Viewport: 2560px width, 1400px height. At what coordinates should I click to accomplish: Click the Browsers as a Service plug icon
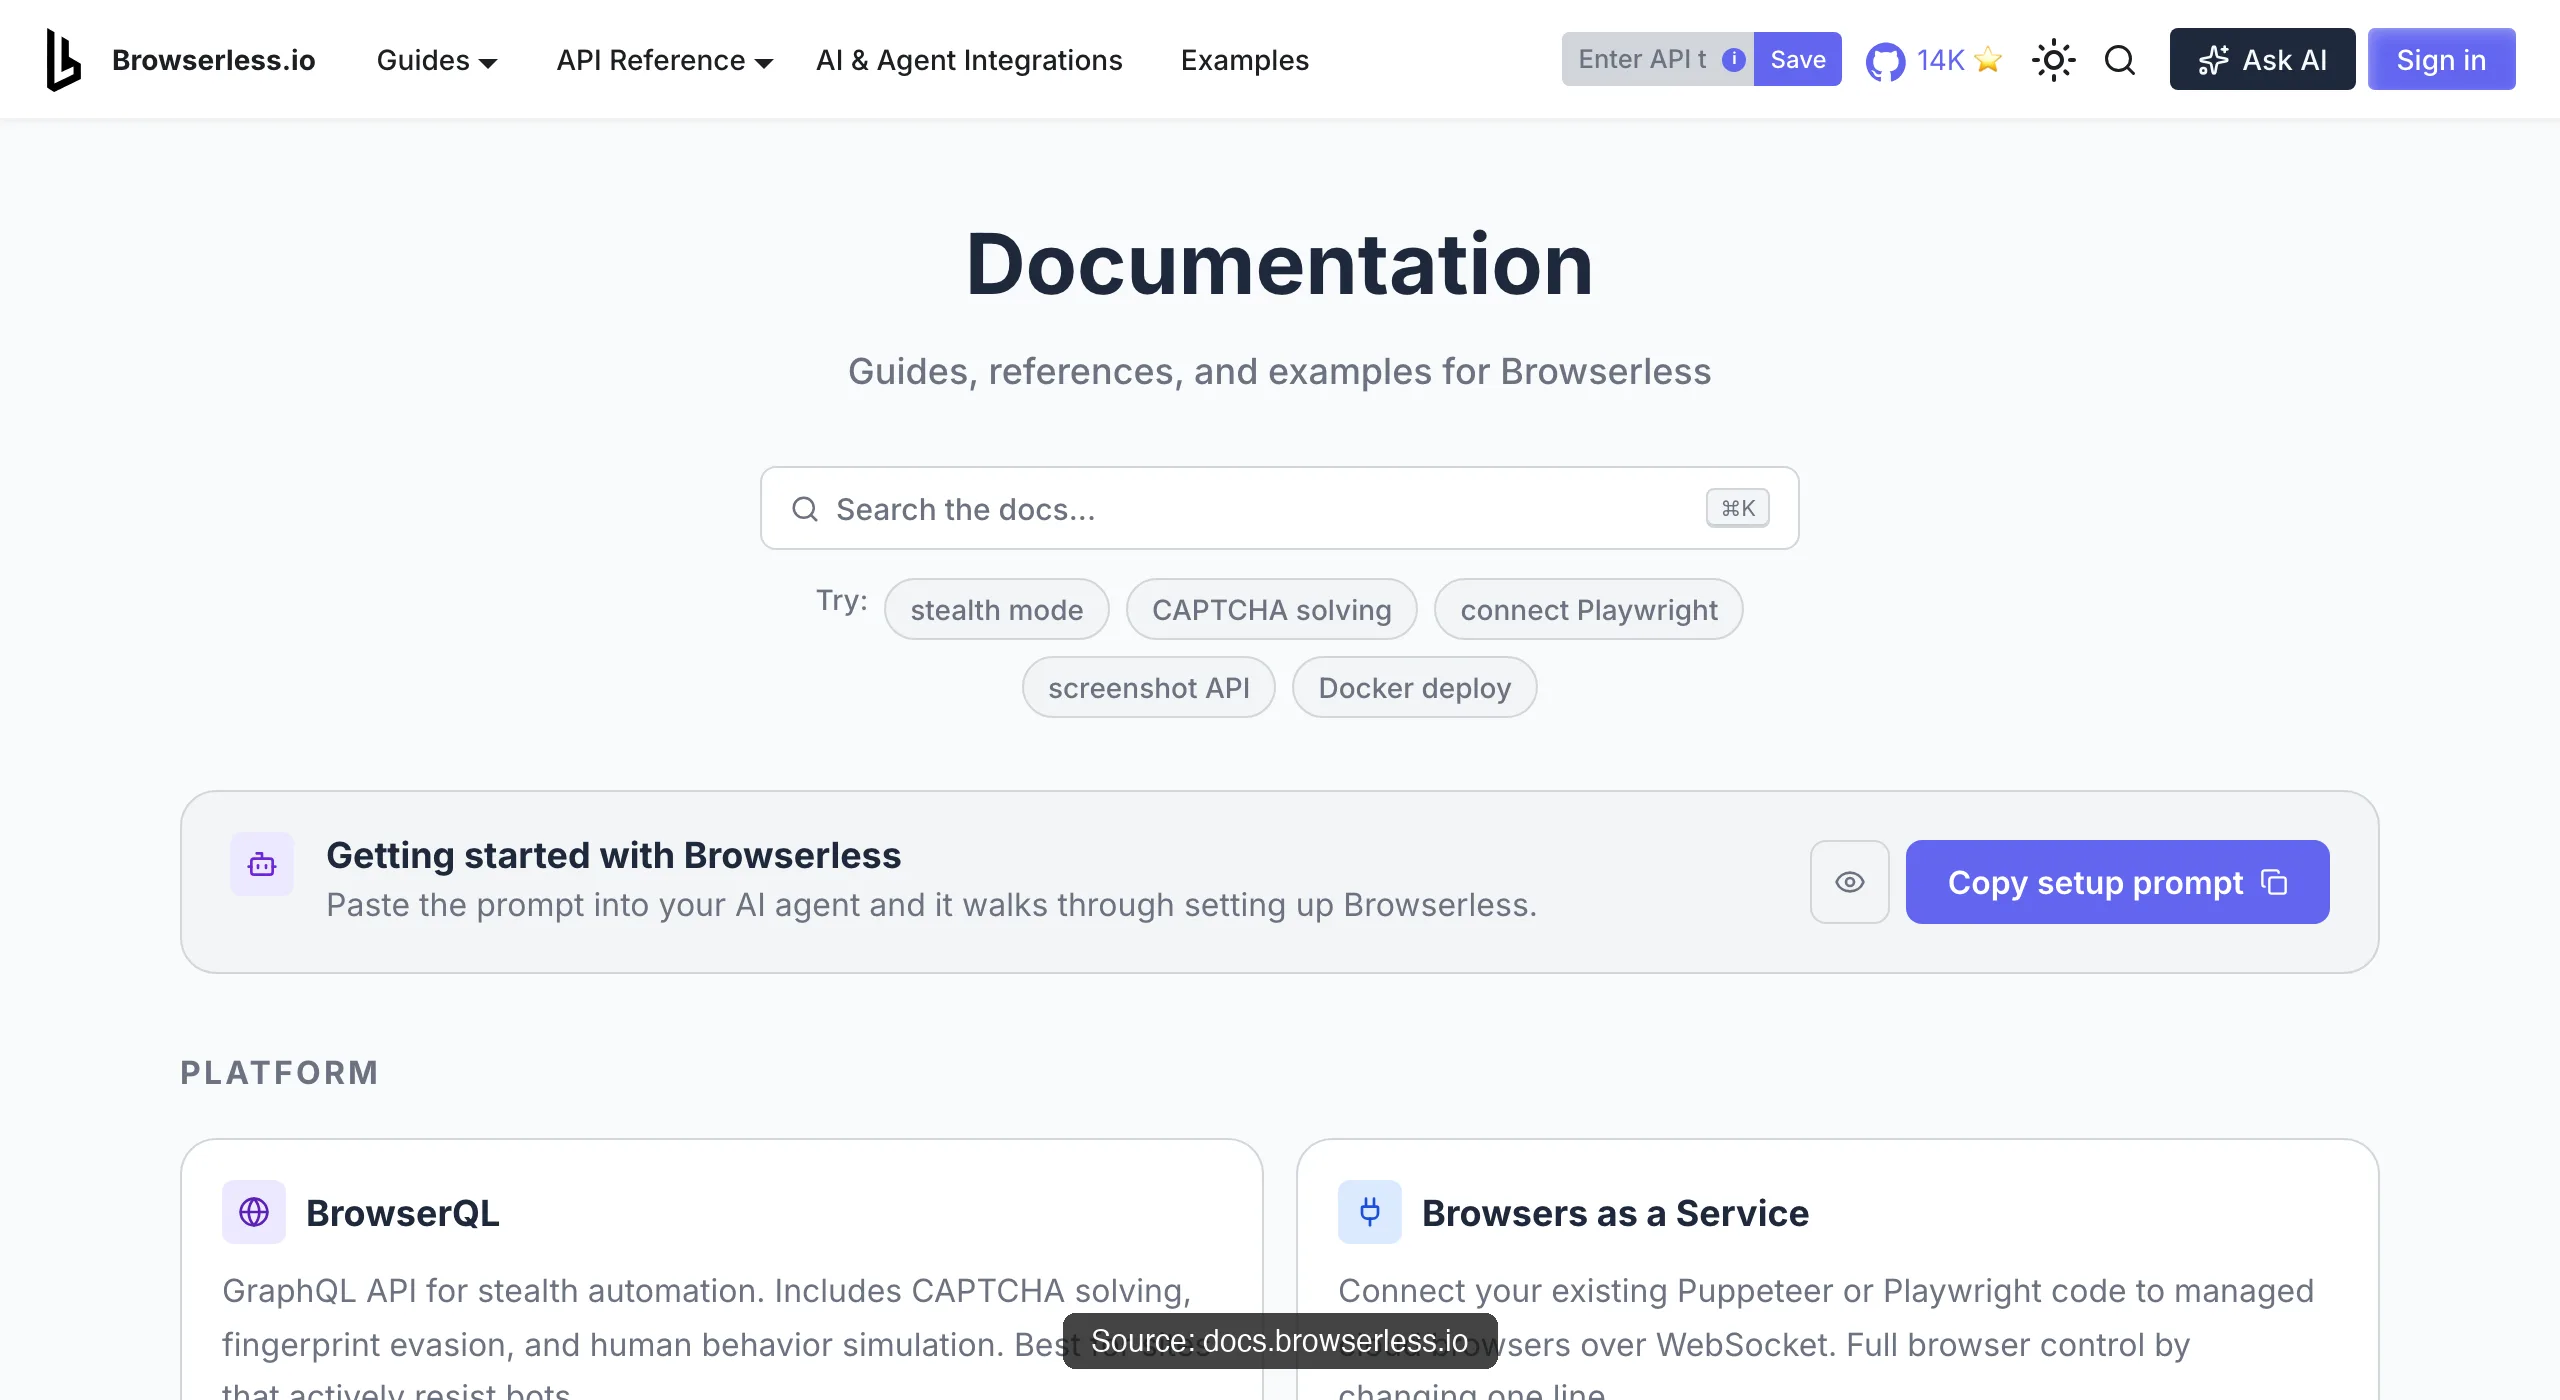point(1370,1212)
